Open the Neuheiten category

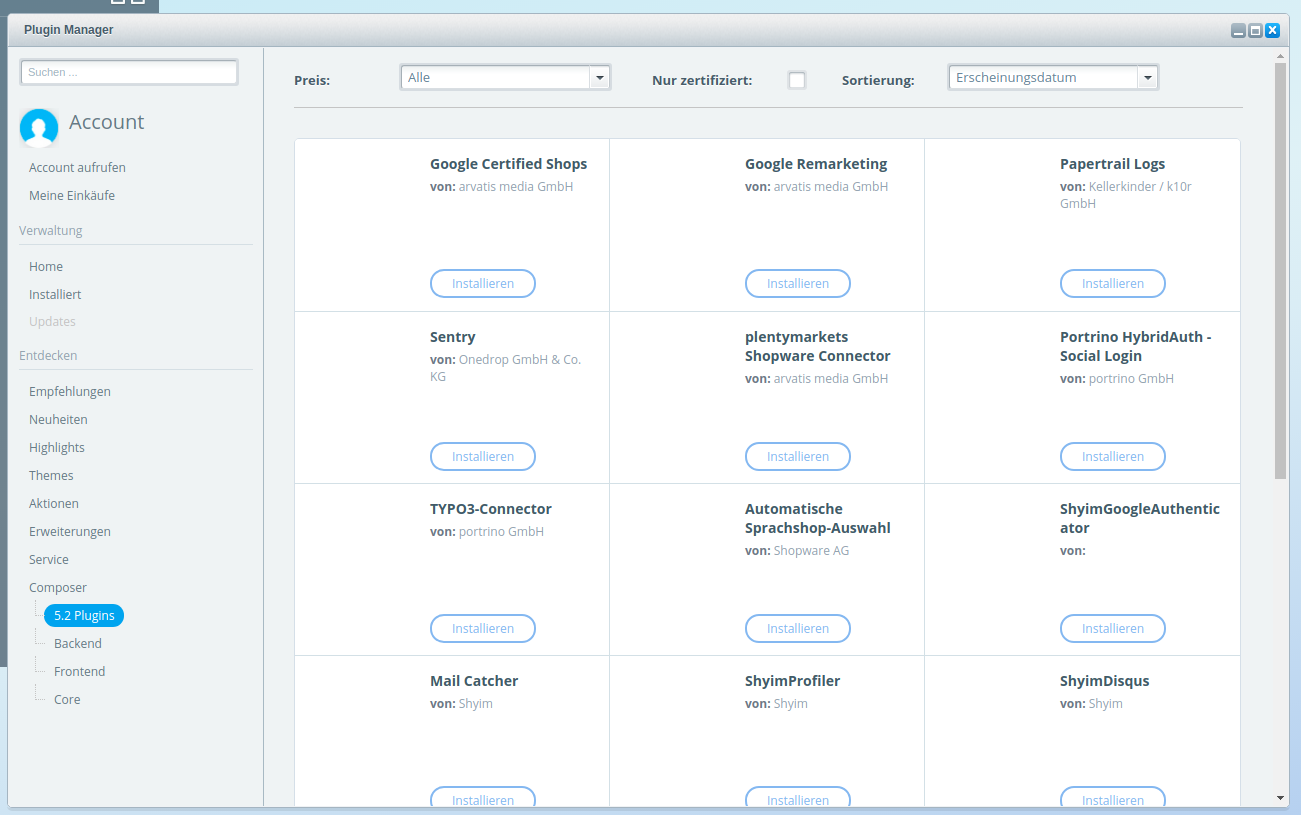click(x=58, y=419)
